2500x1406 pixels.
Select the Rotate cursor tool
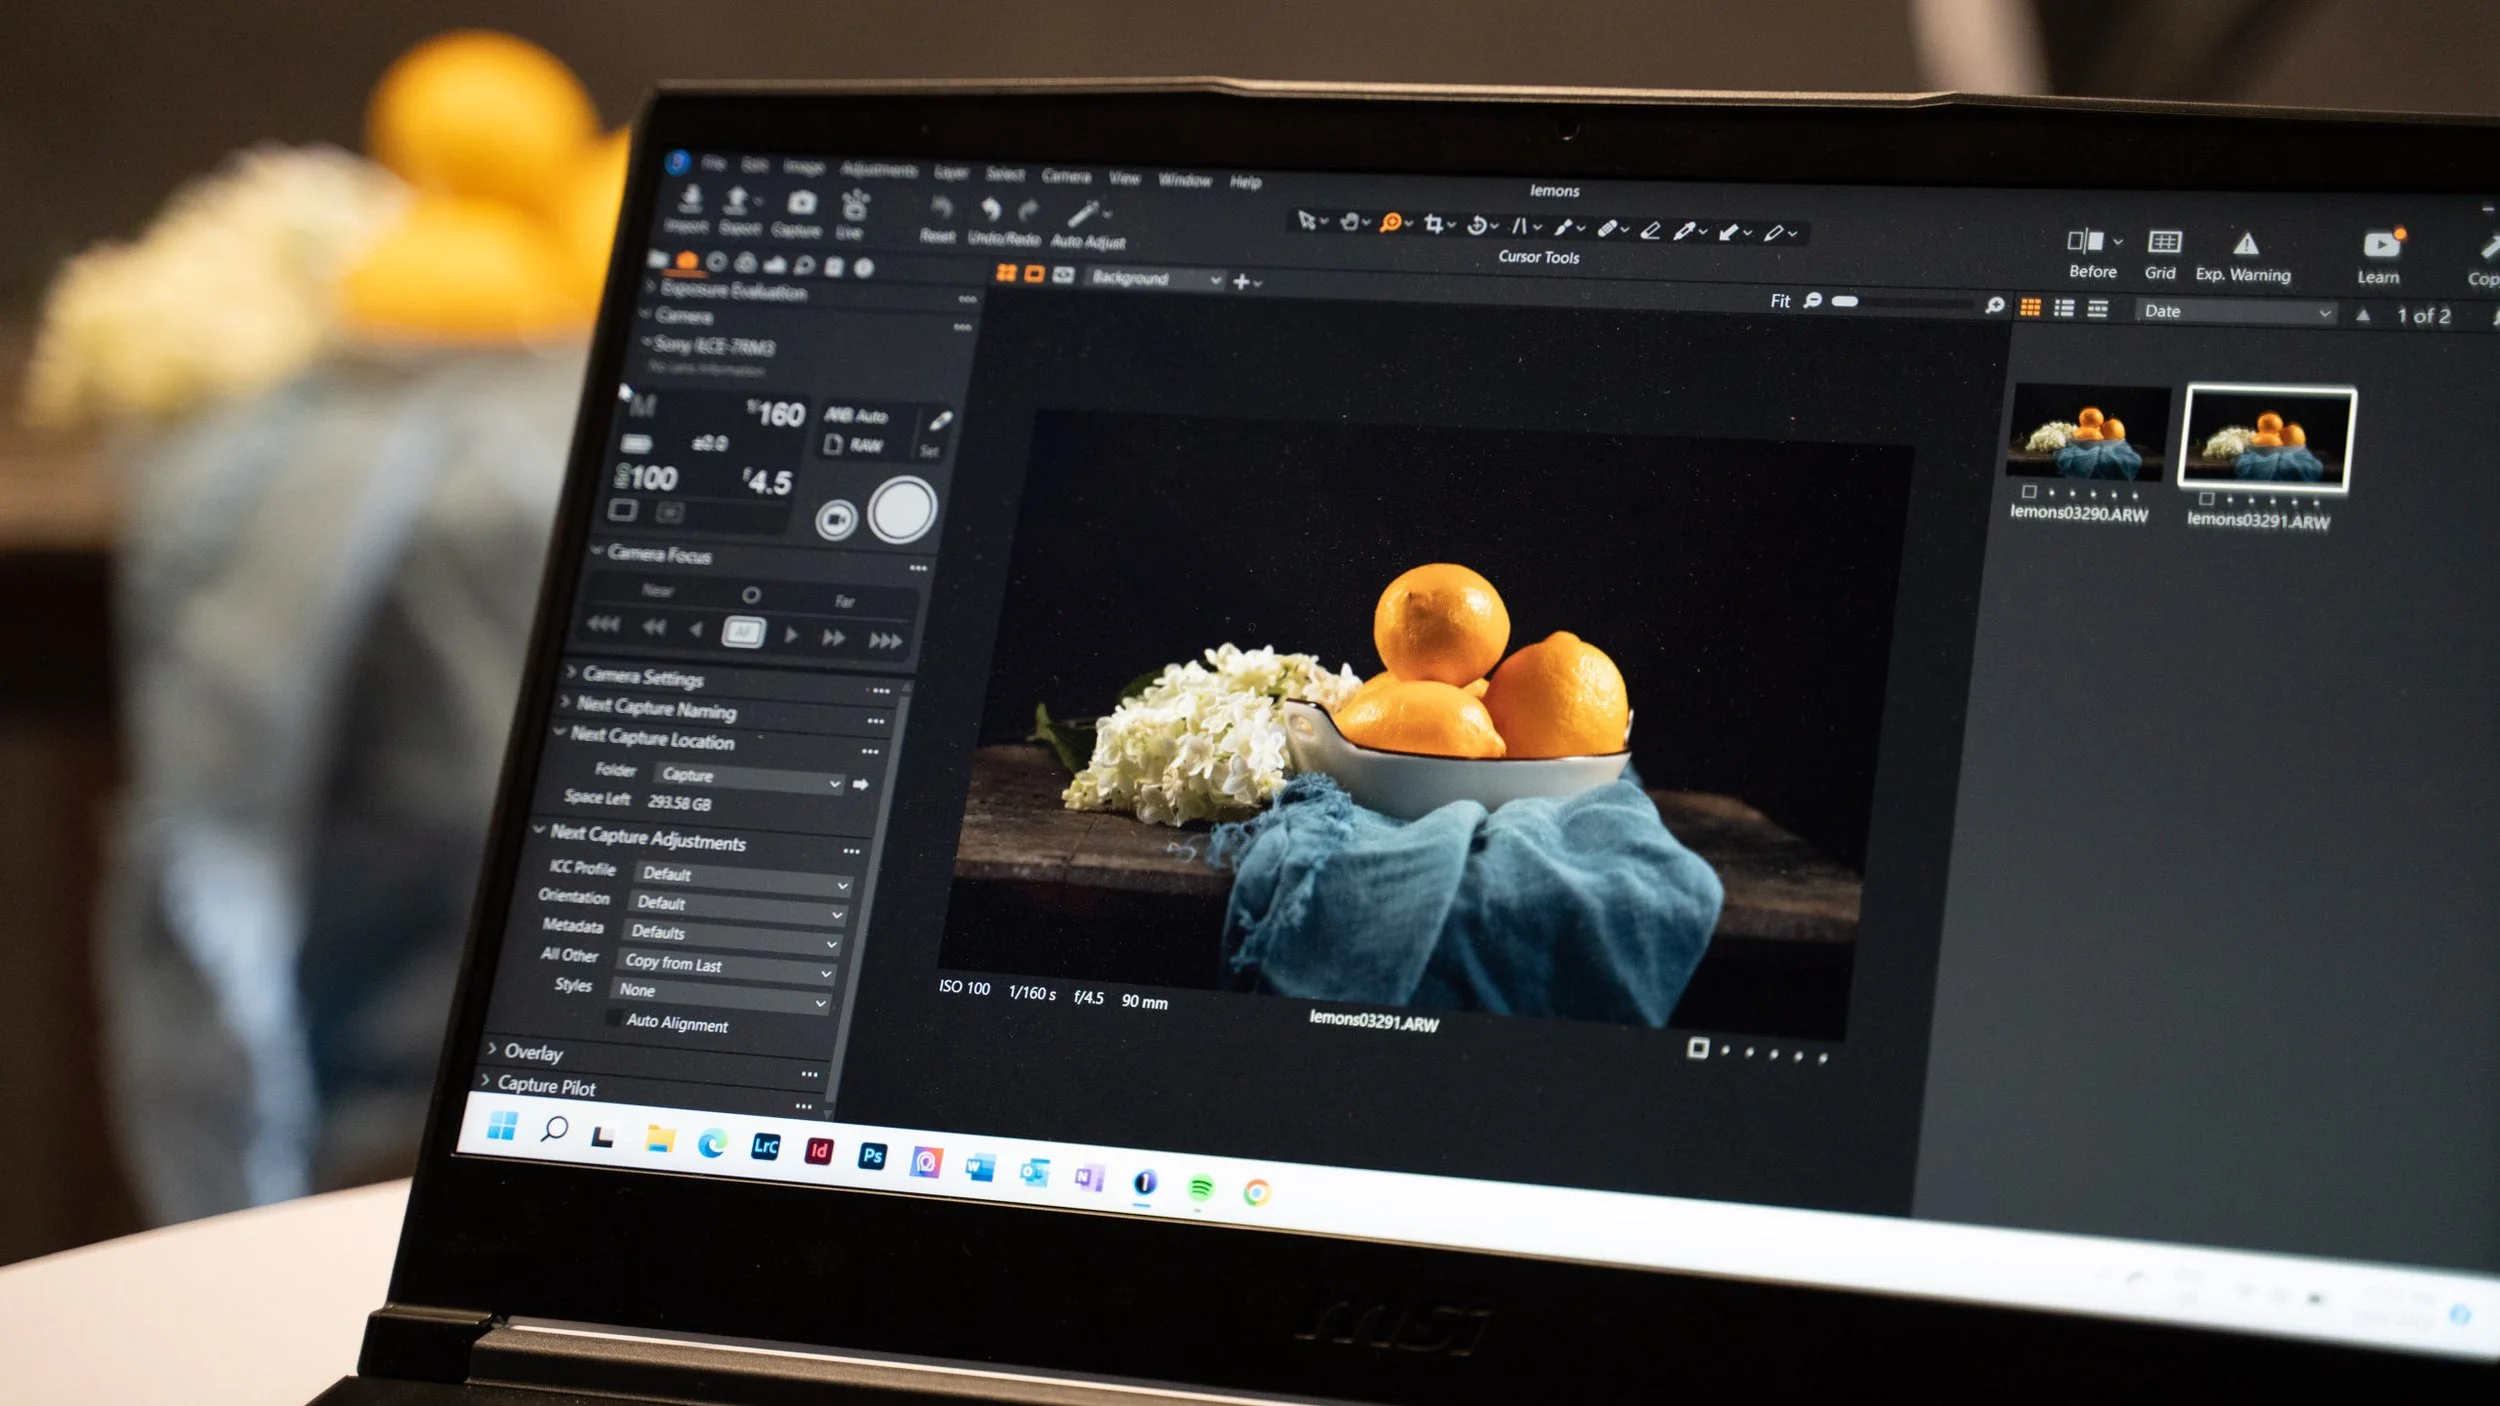coord(1477,225)
